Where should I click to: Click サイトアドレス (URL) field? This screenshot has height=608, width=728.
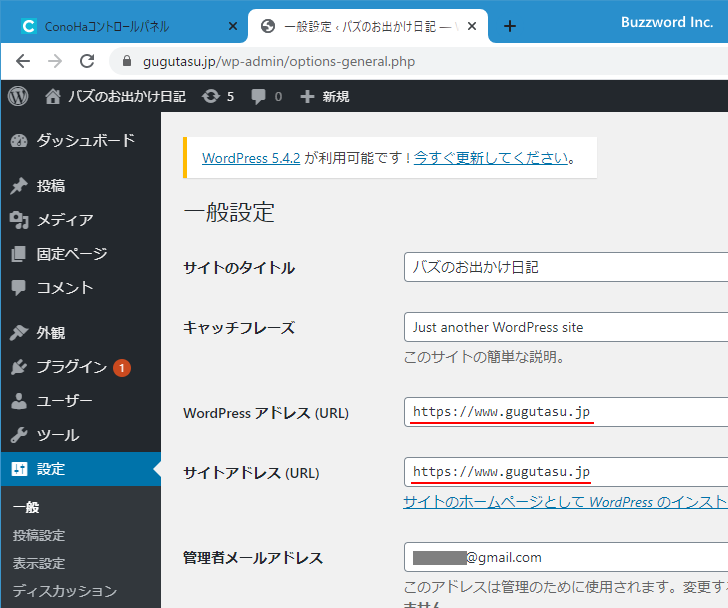566,472
